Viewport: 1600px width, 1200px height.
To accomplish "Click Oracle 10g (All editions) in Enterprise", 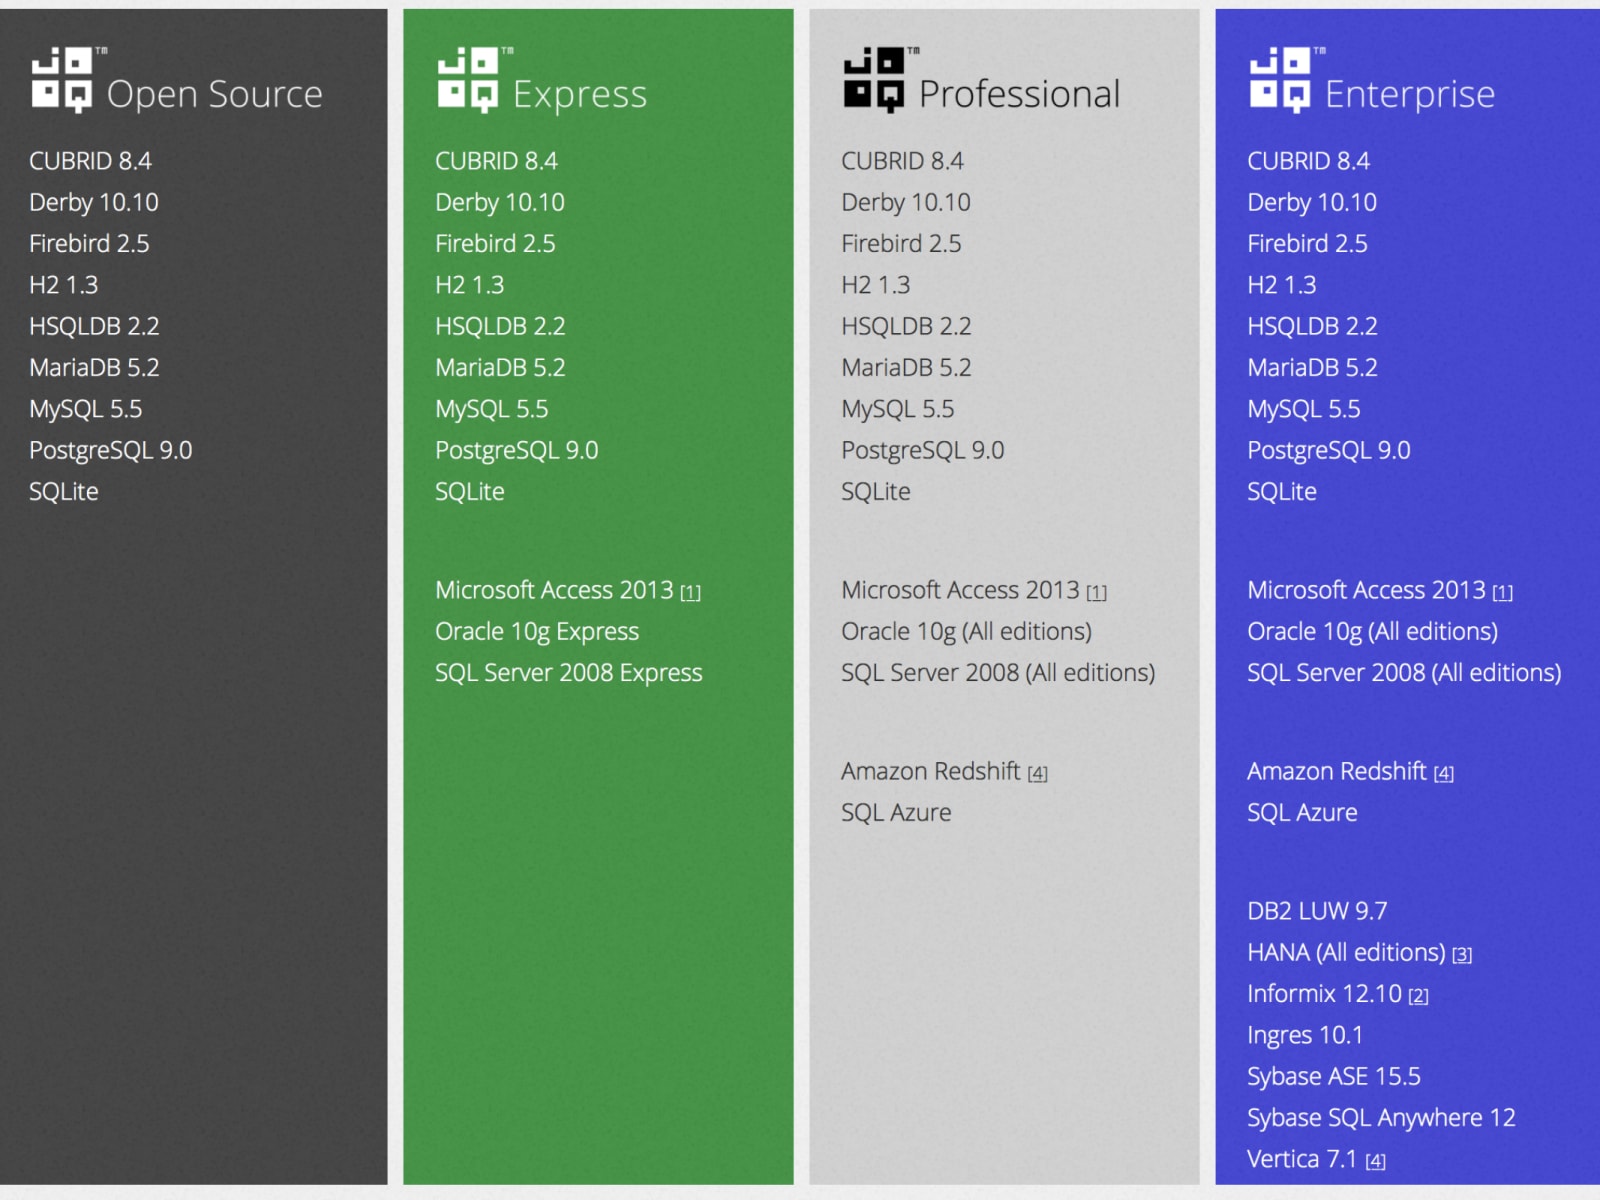I will pos(1372,632).
